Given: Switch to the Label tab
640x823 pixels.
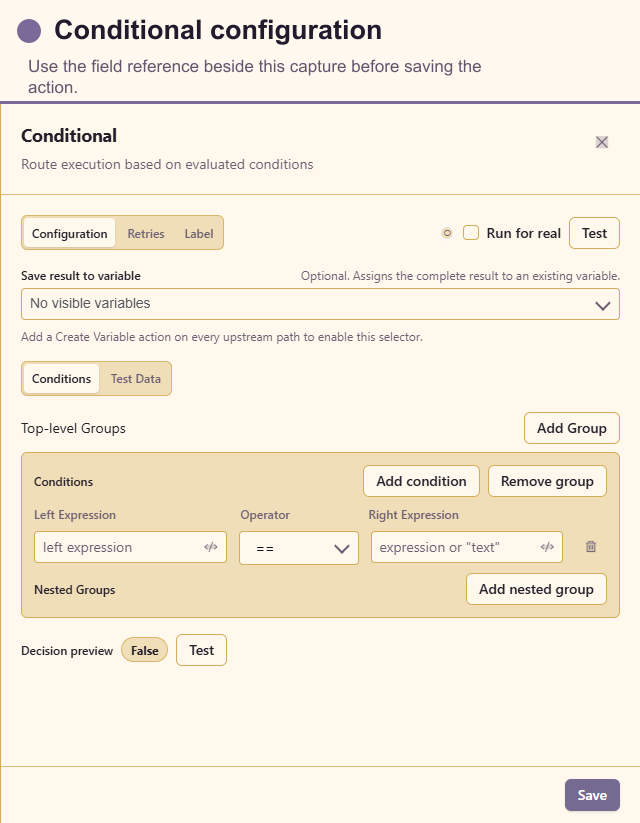Looking at the screenshot, I should pos(198,233).
